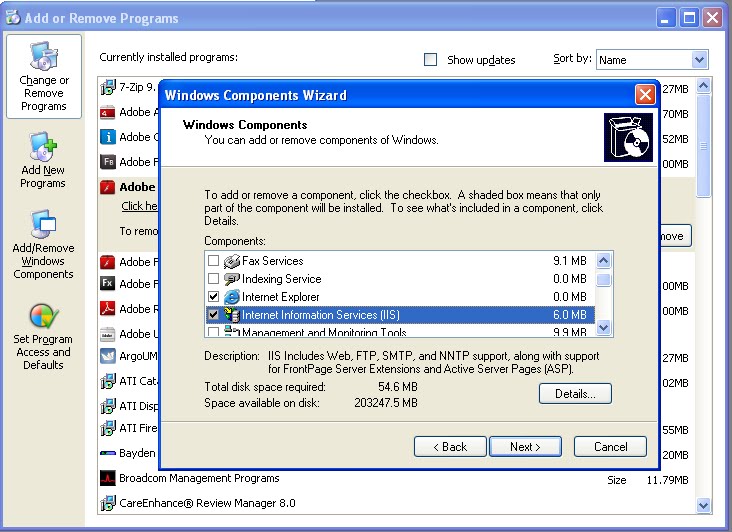
Task: Click the 9.1 MB size value
Action: 570,261
